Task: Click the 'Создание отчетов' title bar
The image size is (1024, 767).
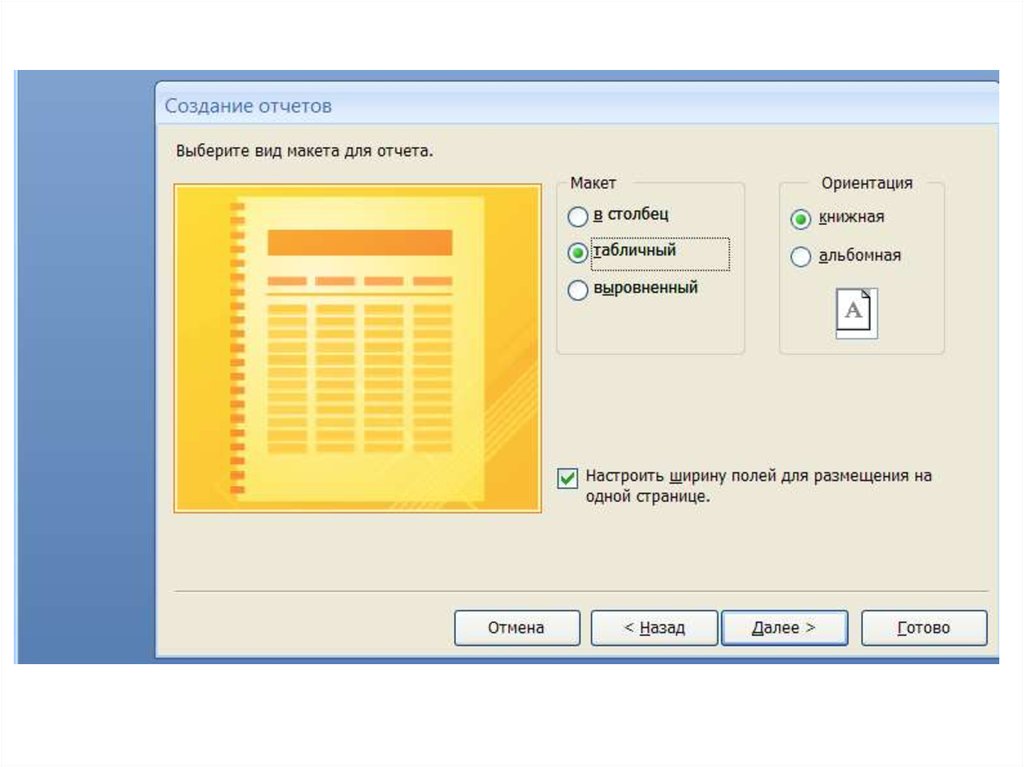Action: point(248,105)
